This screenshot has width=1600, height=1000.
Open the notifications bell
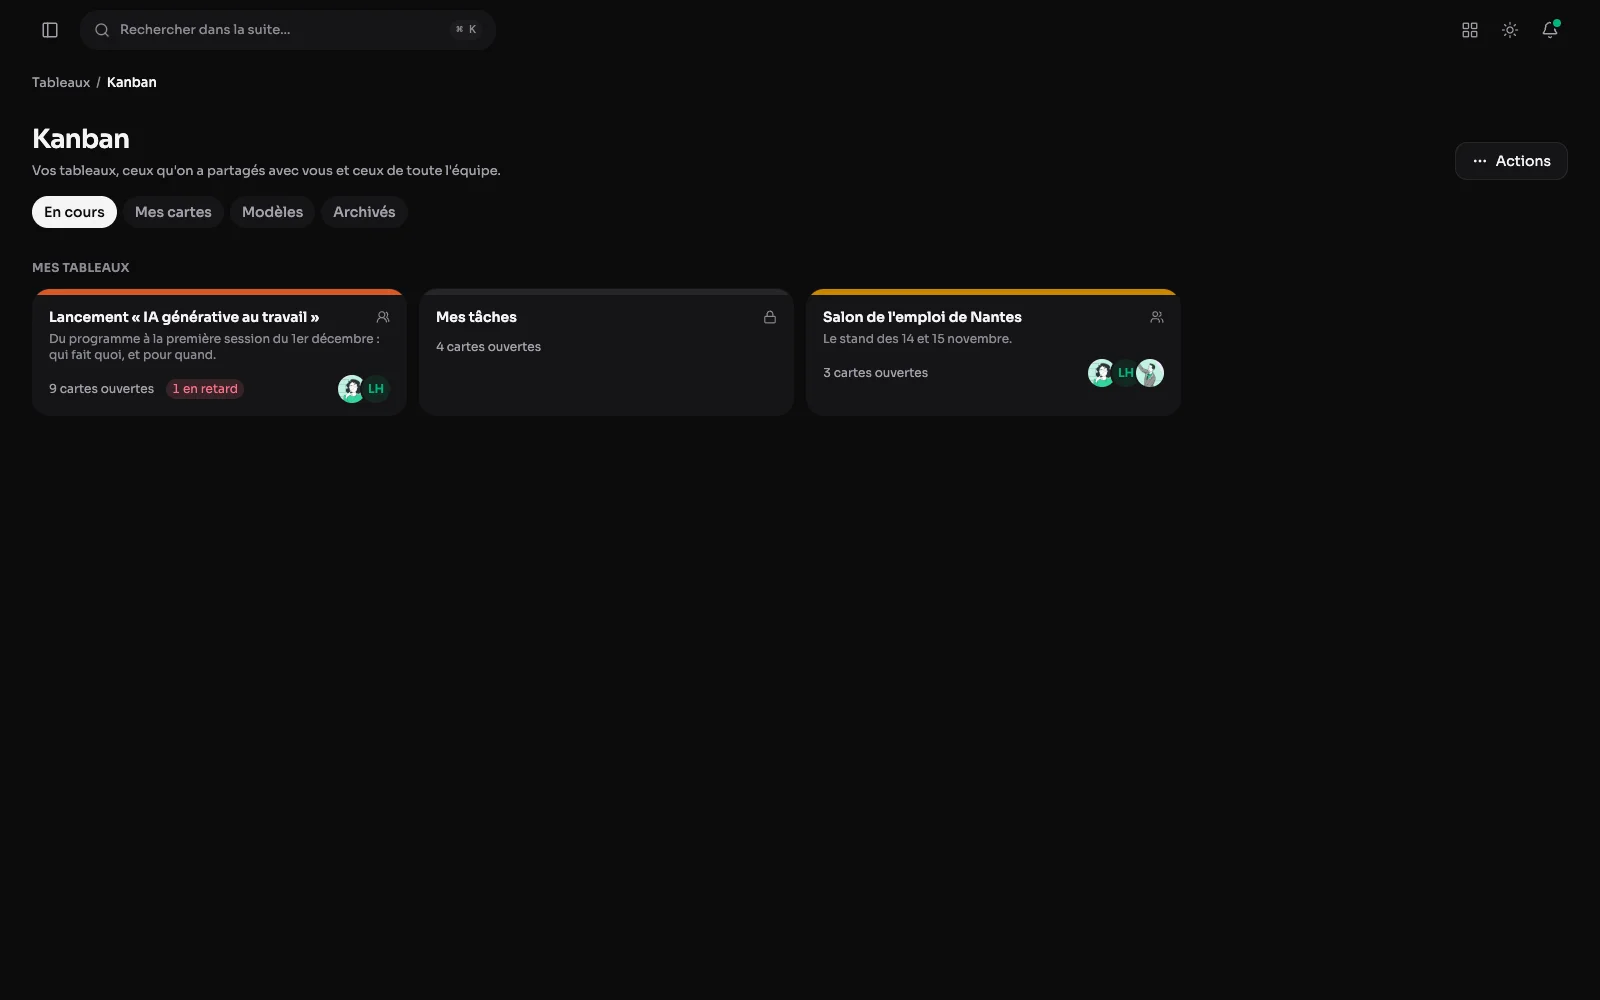click(x=1550, y=30)
